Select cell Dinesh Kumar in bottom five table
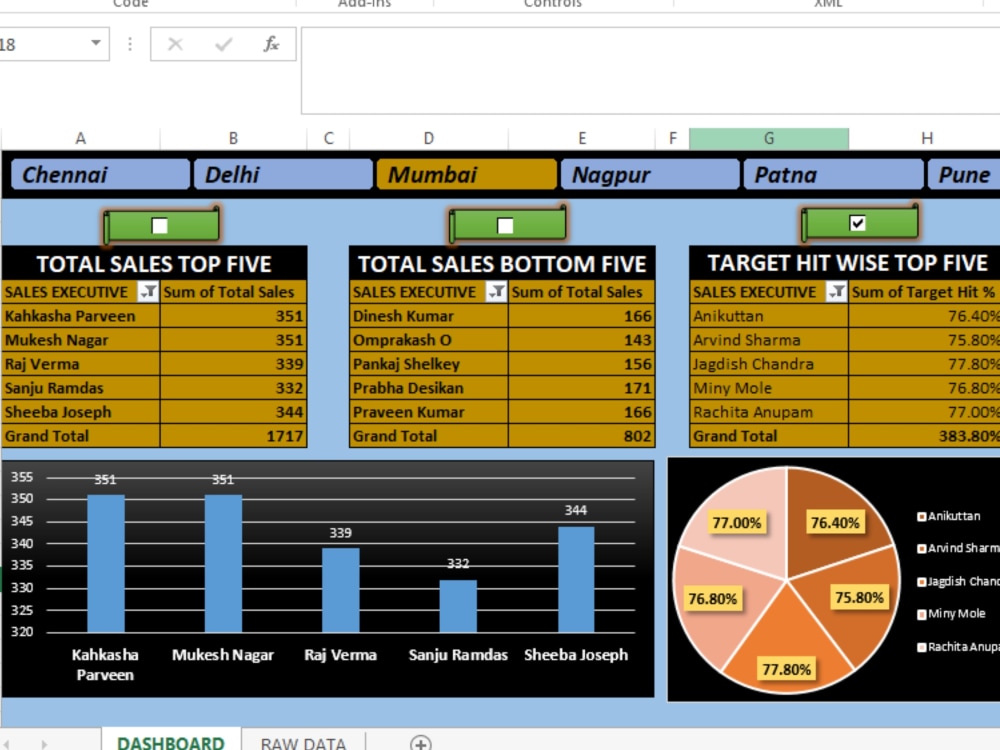Image resolution: width=1000 pixels, height=750 pixels. click(429, 316)
